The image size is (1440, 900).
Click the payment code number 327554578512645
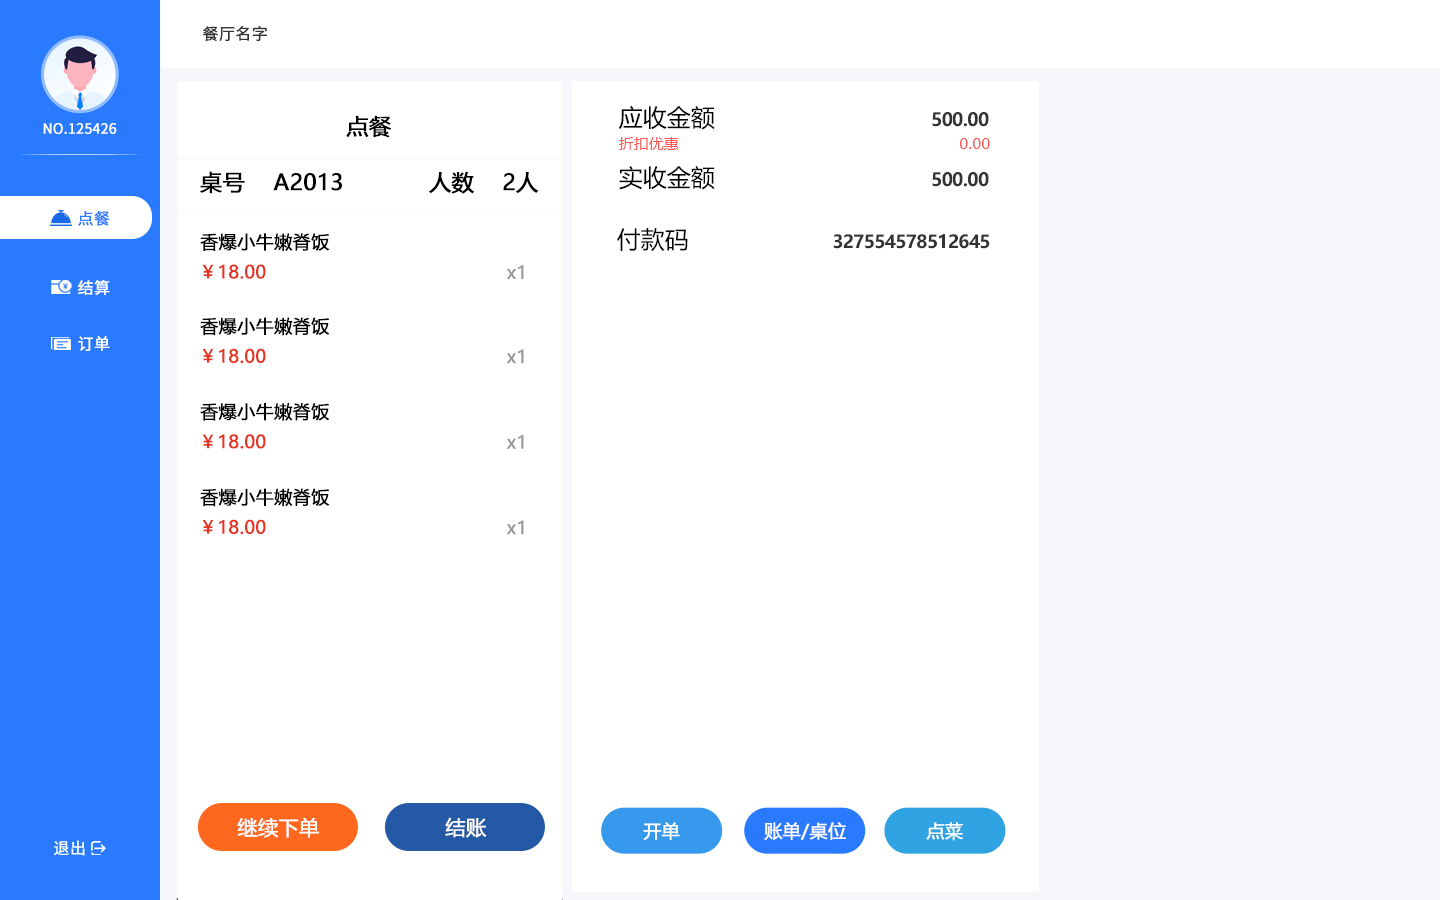(910, 242)
